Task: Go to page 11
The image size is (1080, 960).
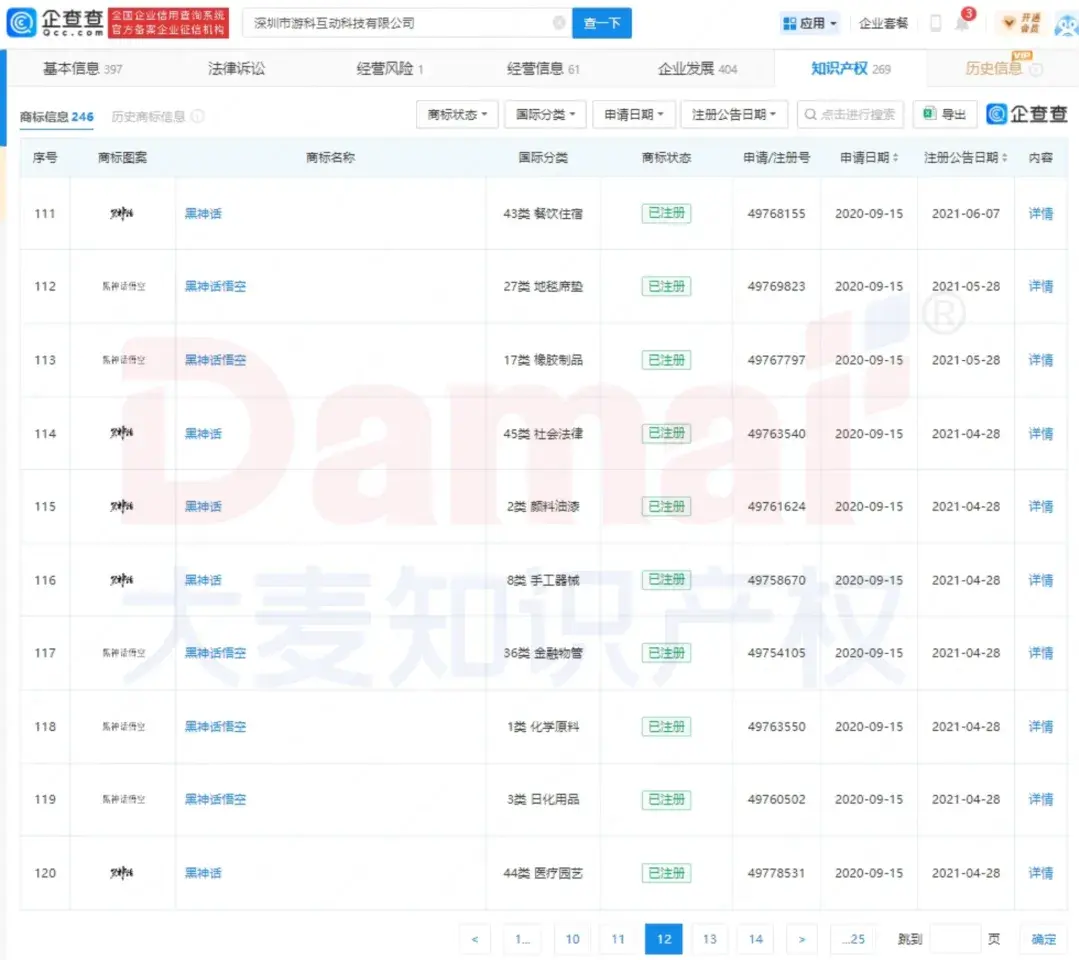Action: click(x=618, y=939)
